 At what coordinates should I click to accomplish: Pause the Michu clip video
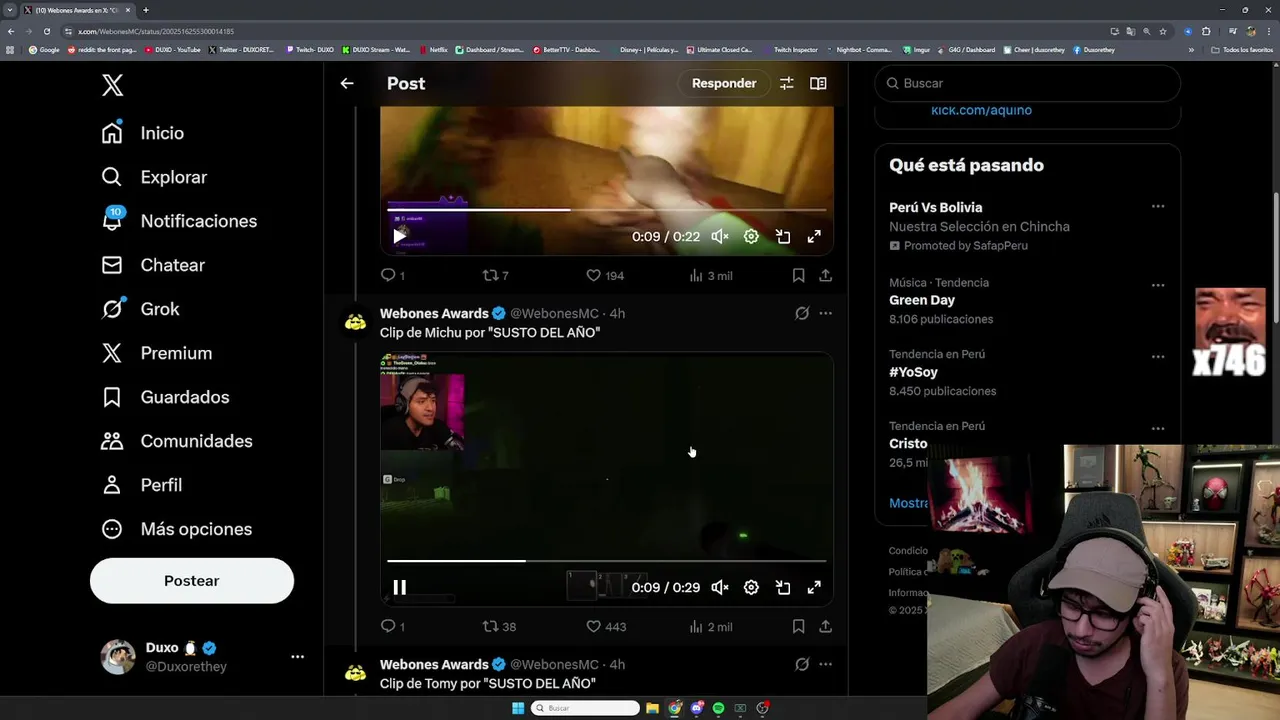[399, 588]
